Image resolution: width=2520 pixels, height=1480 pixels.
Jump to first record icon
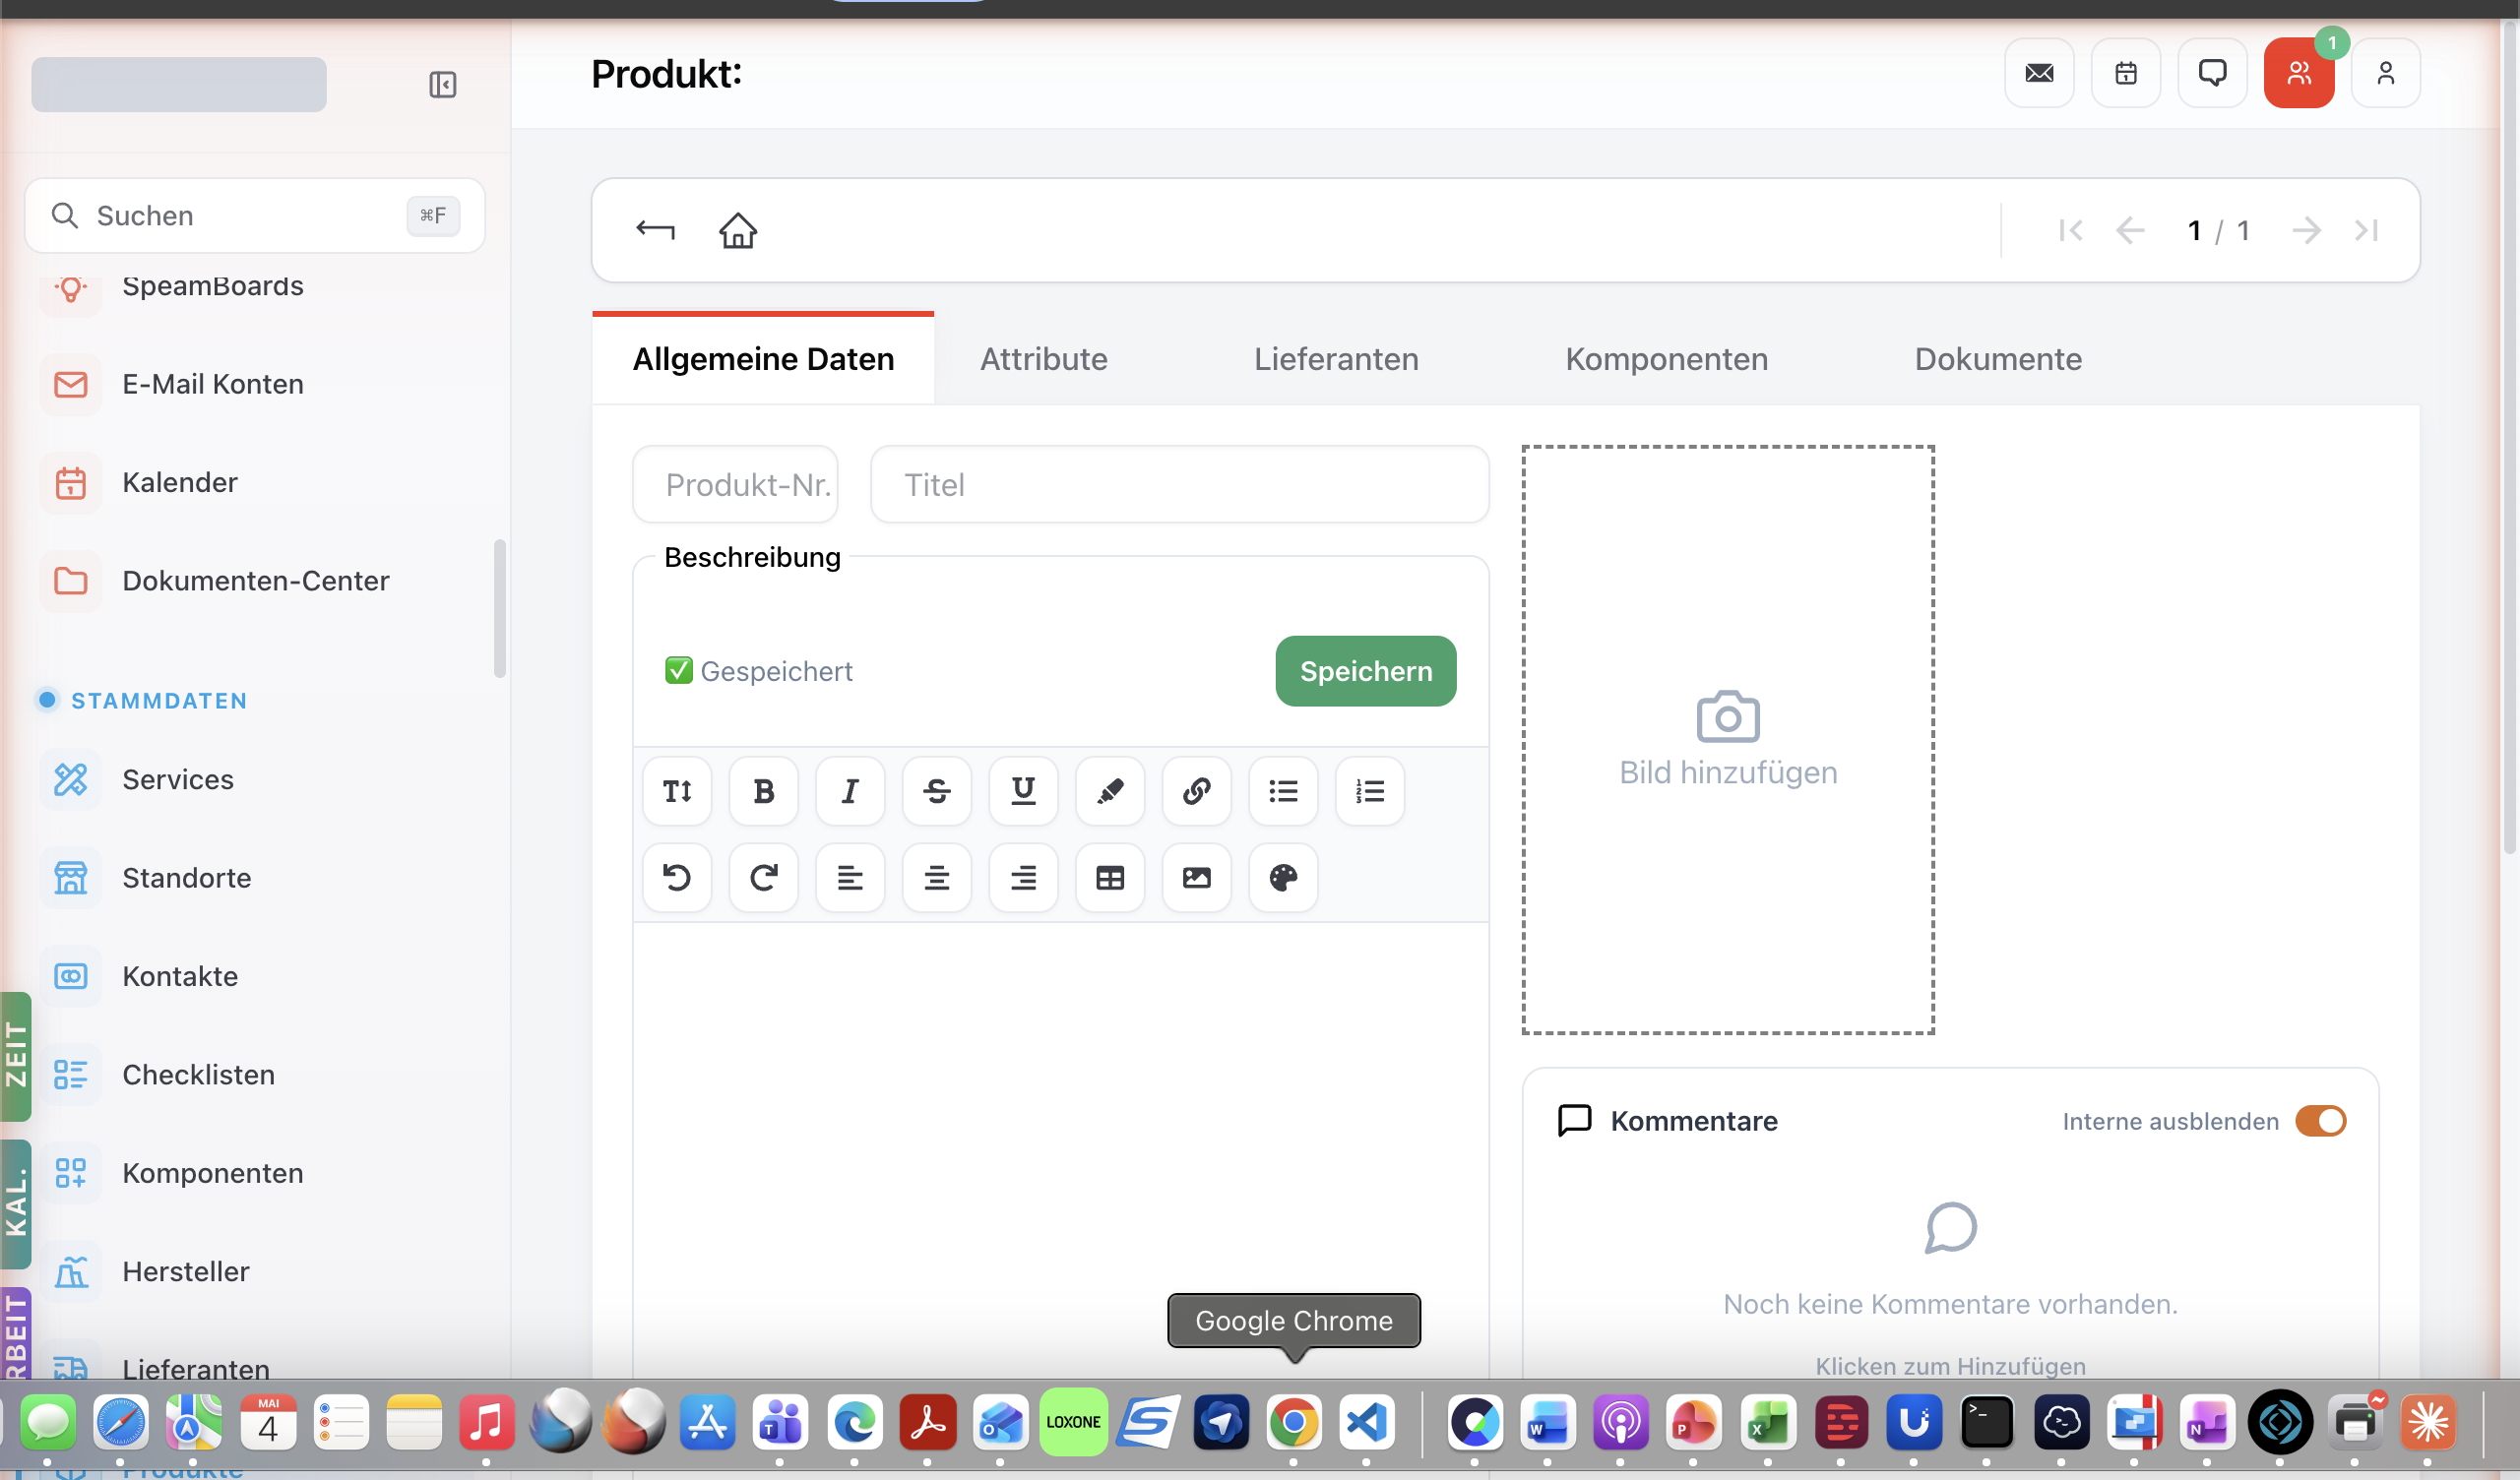[2071, 230]
